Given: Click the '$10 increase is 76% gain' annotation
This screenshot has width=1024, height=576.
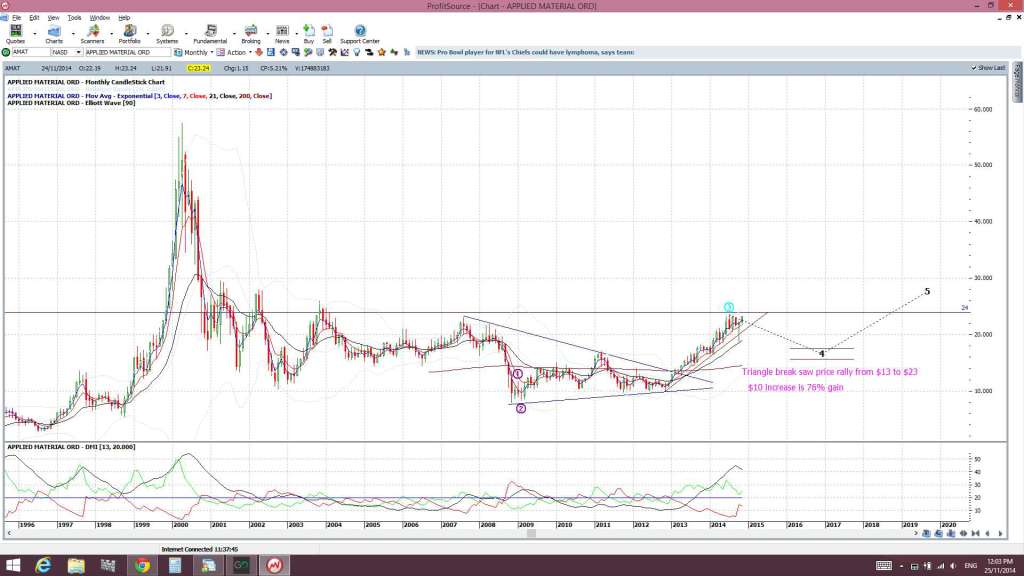Looking at the screenshot, I should pyautogui.click(x=795, y=387).
